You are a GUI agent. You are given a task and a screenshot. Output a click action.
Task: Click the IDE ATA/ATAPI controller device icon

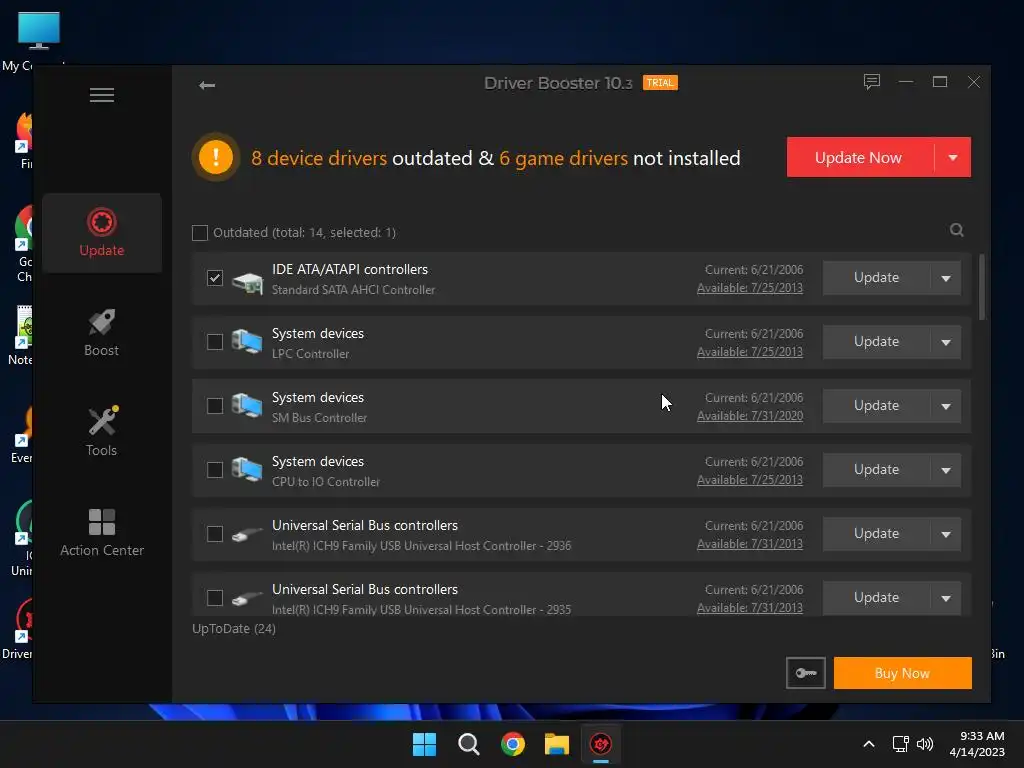[x=248, y=282]
